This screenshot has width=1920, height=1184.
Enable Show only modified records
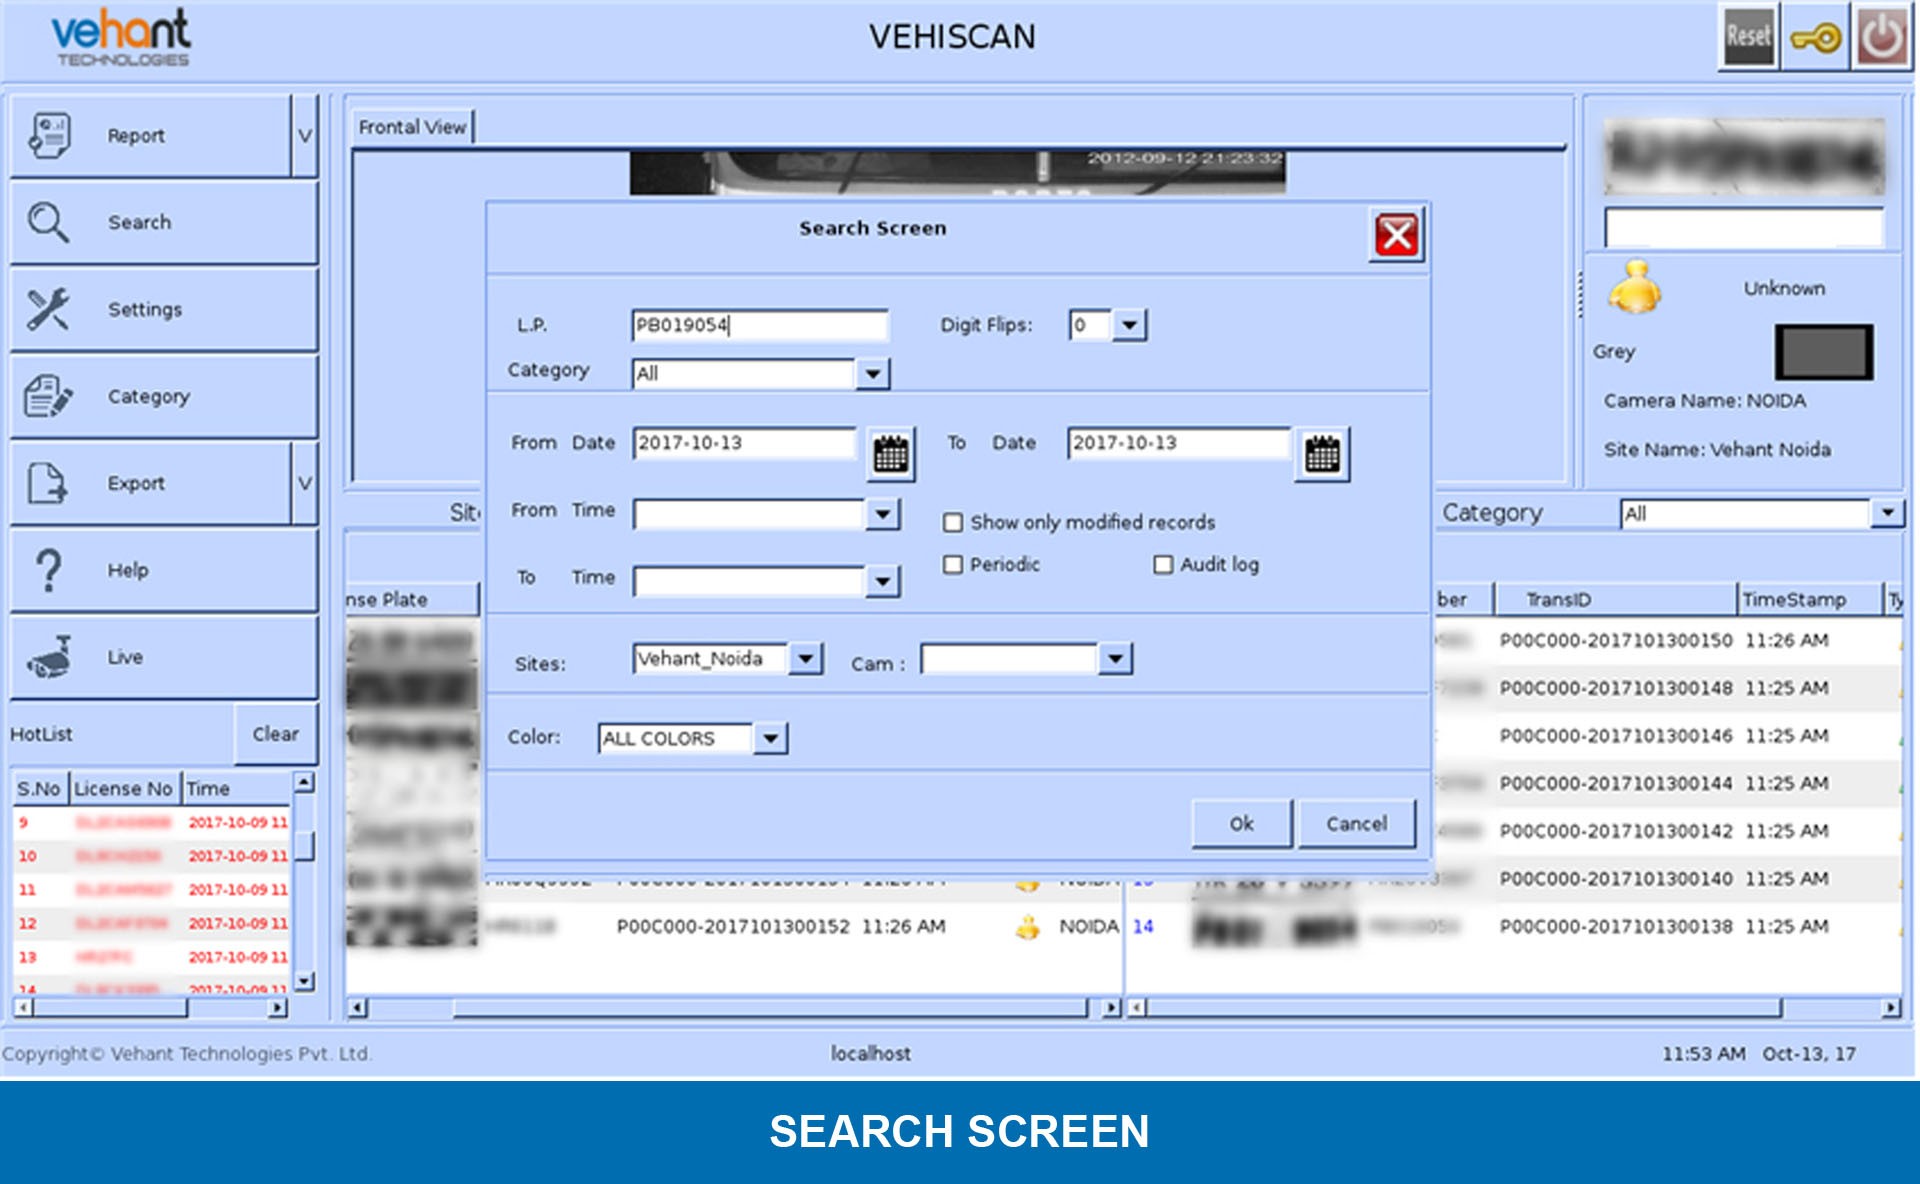[953, 522]
